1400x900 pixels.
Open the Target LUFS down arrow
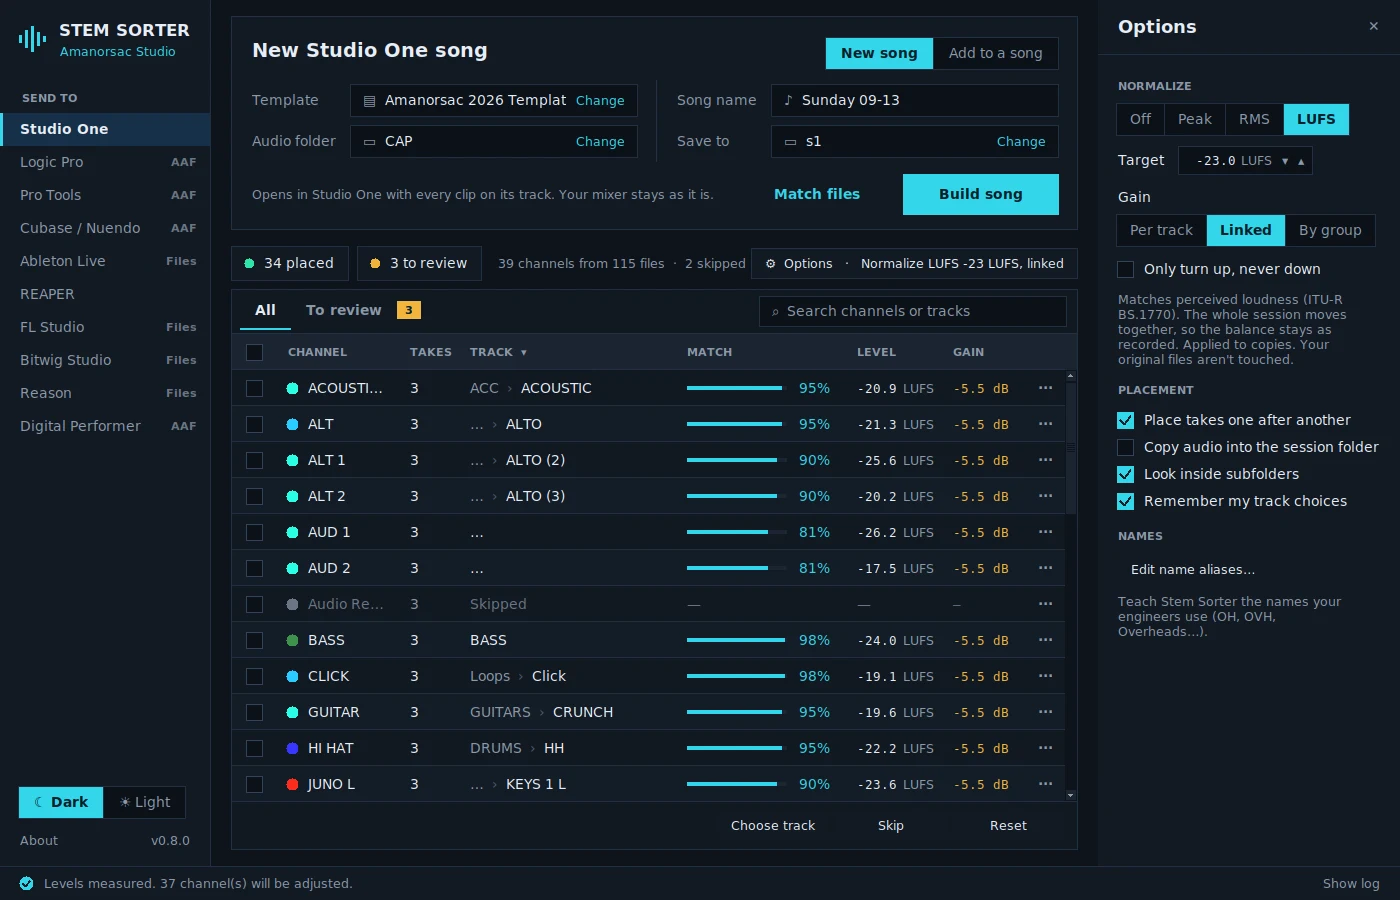coord(1285,161)
